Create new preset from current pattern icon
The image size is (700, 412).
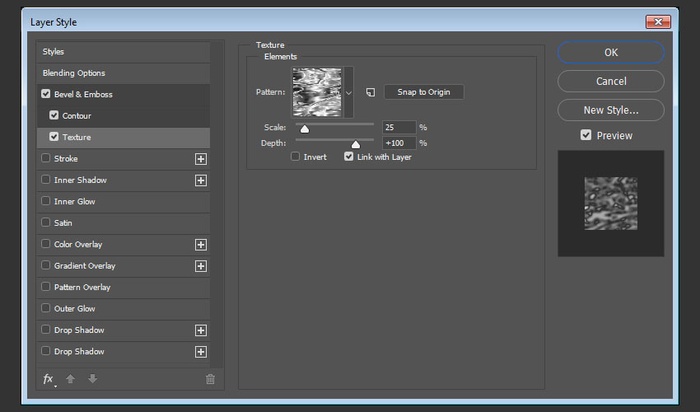[x=369, y=92]
